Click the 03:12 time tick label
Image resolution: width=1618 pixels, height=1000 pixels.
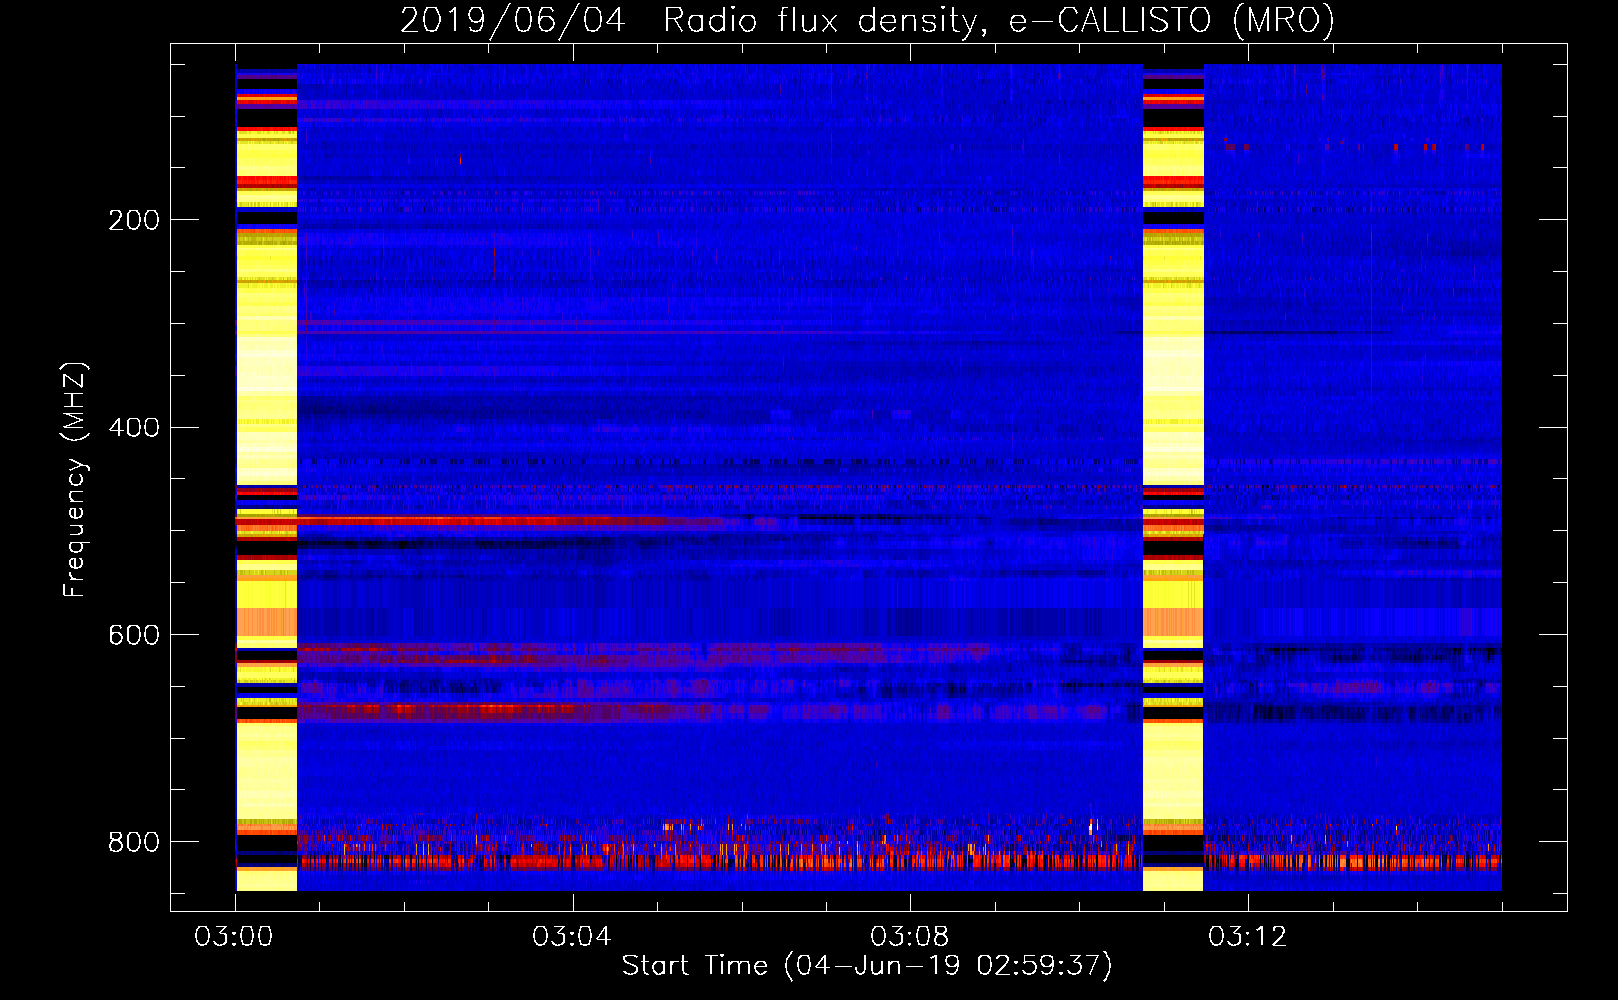click(1247, 937)
